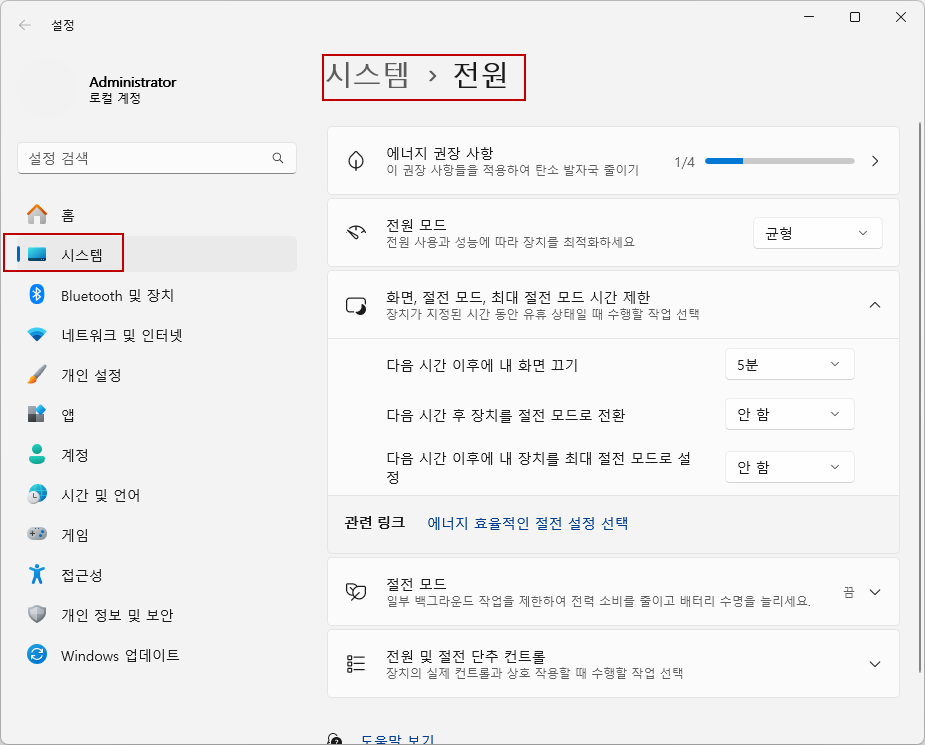Click the 전원 및 절전 단추 컨트롤 list icon
Viewport: 925px width, 745px height.
click(356, 664)
